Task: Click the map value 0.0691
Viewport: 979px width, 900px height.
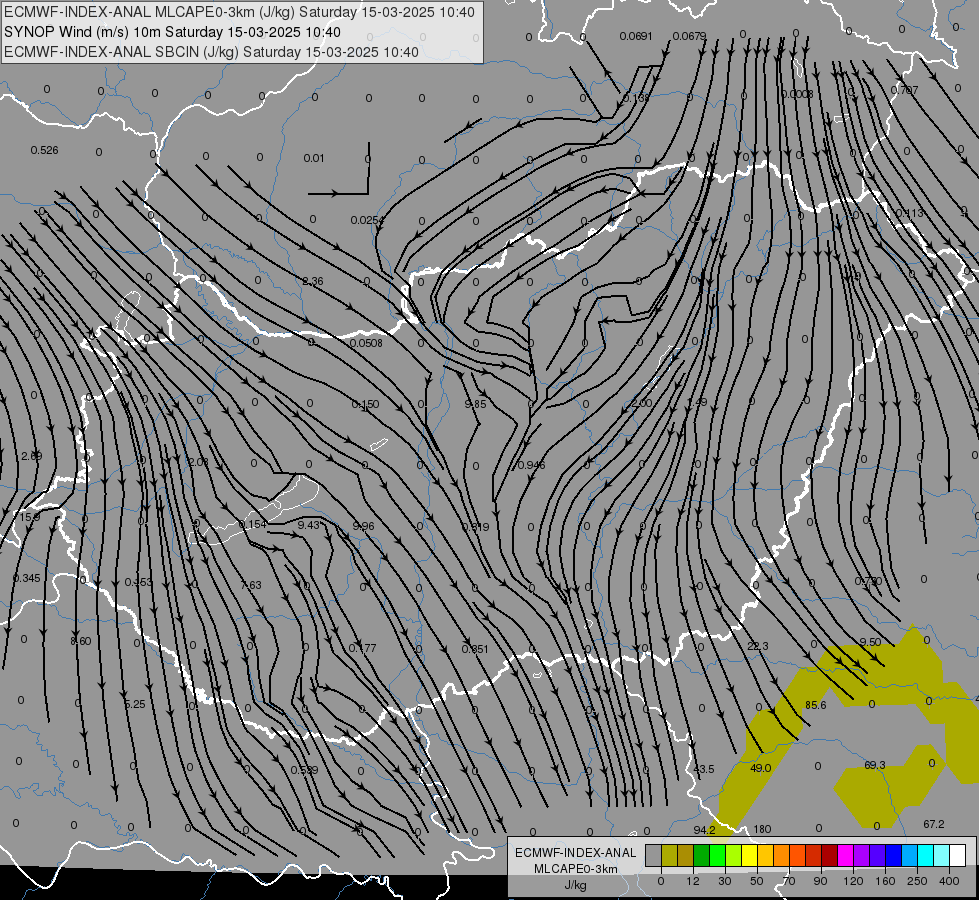Action: coord(636,36)
